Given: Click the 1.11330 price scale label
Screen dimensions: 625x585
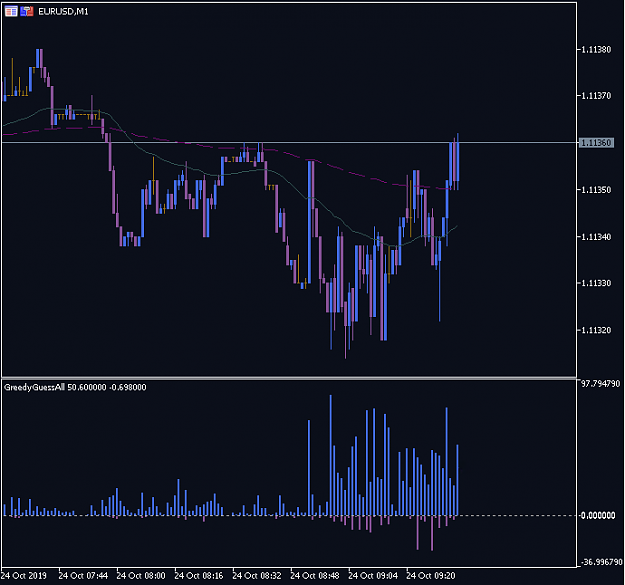Looking at the screenshot, I should [596, 283].
